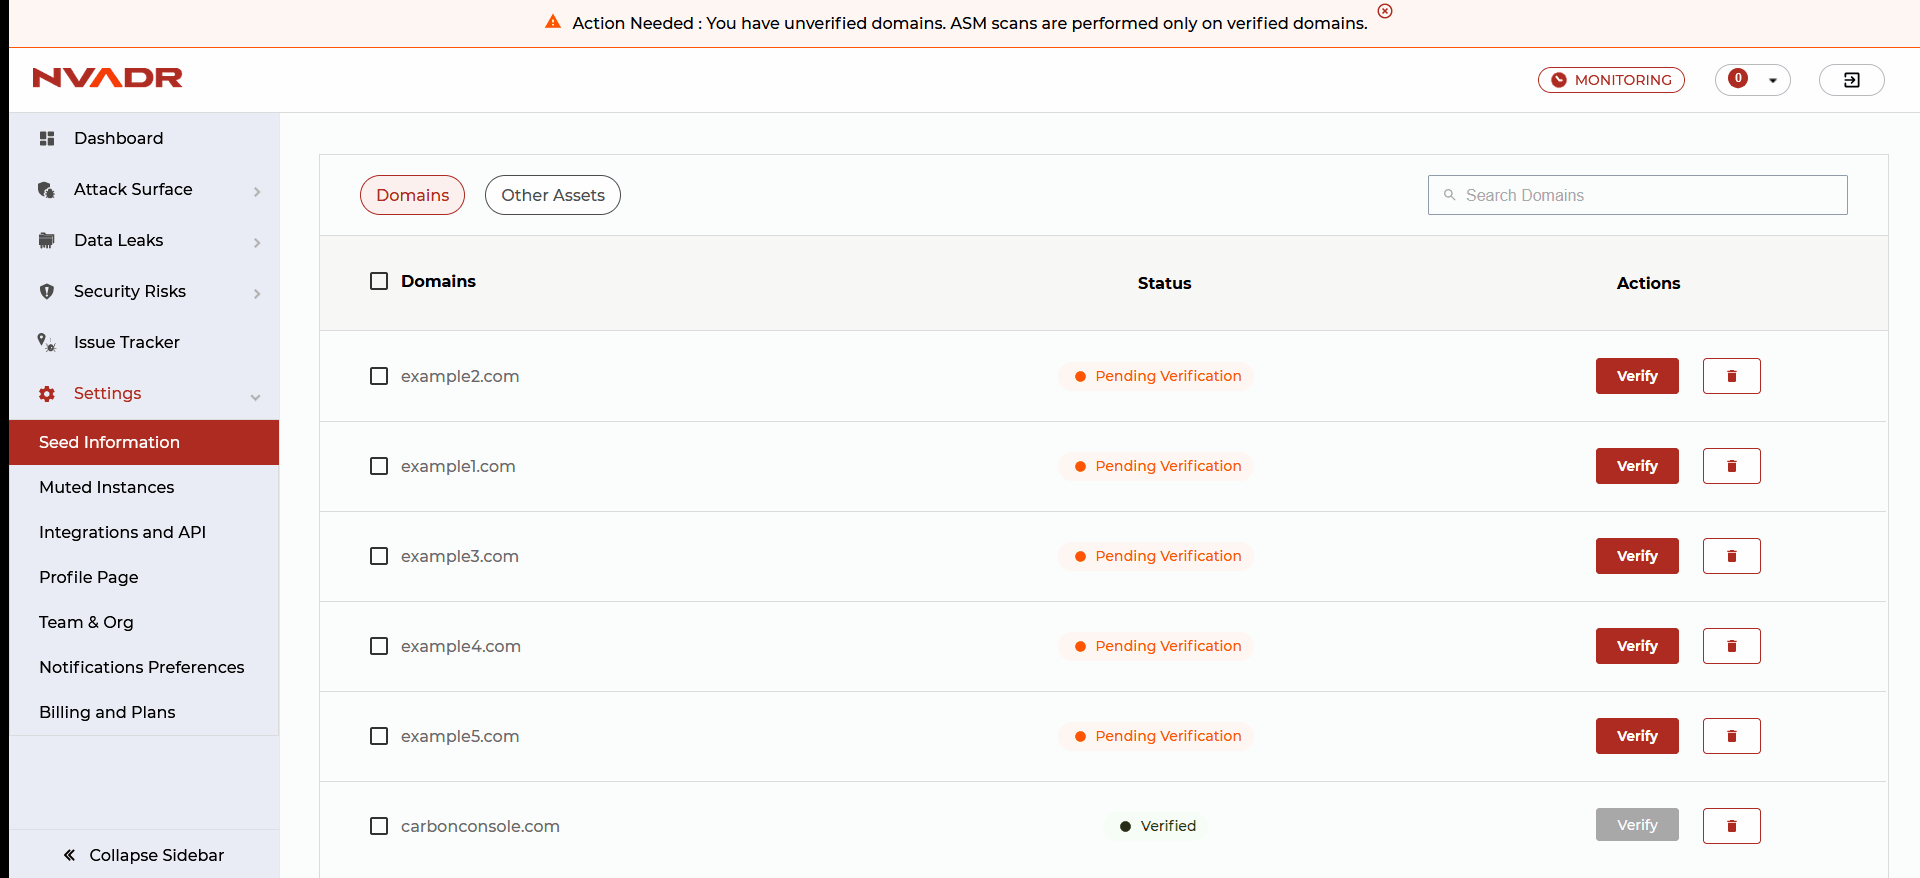Click the logout icon button

tap(1852, 80)
